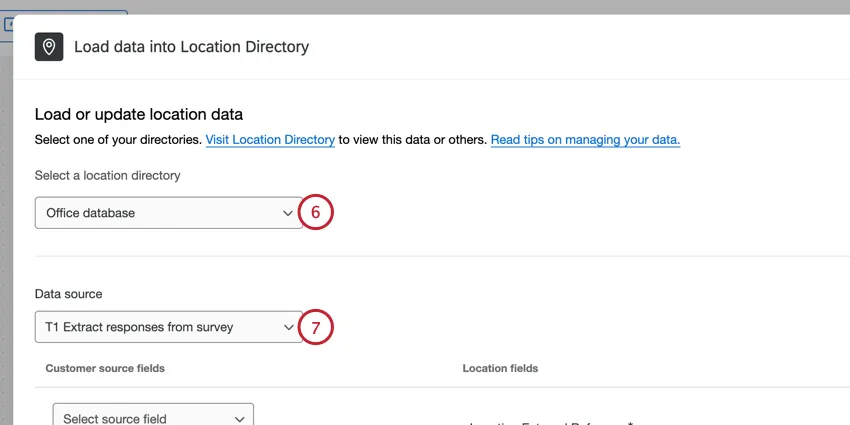This screenshot has height=425, width=850.
Task: Click the Data source label
Action: (x=68, y=294)
